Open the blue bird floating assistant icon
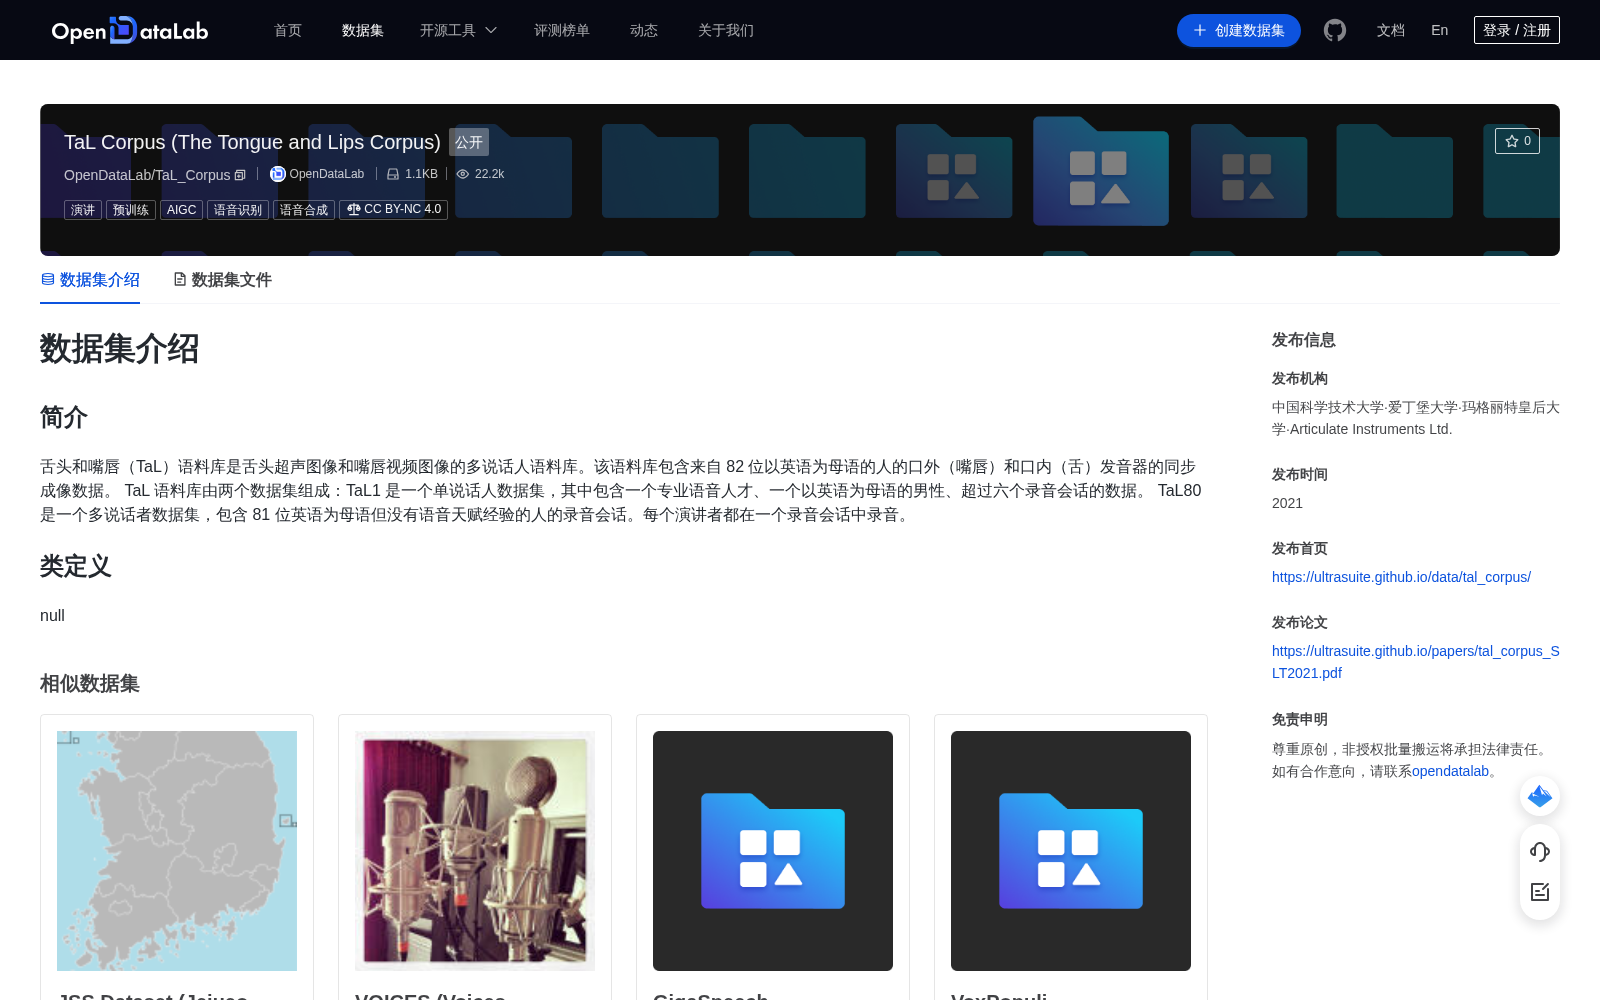This screenshot has height=1000, width=1600. click(x=1540, y=796)
